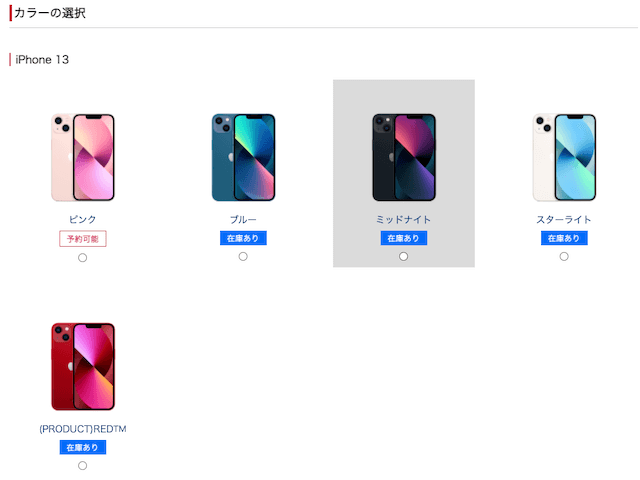
Task: Pick the スターライト radio button
Action: 564,256
